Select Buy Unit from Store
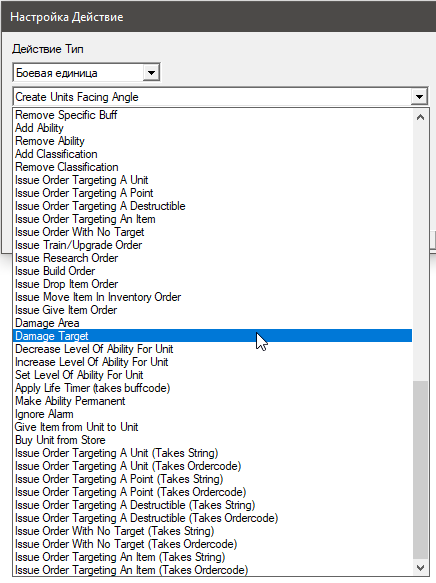 (213, 440)
